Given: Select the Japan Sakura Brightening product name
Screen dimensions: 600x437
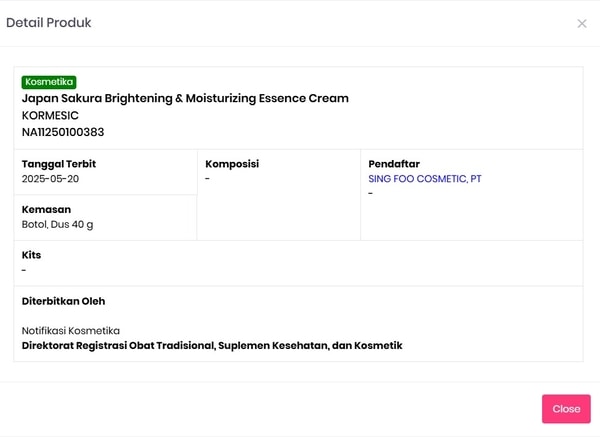Looking at the screenshot, I should pyautogui.click(x=185, y=98).
